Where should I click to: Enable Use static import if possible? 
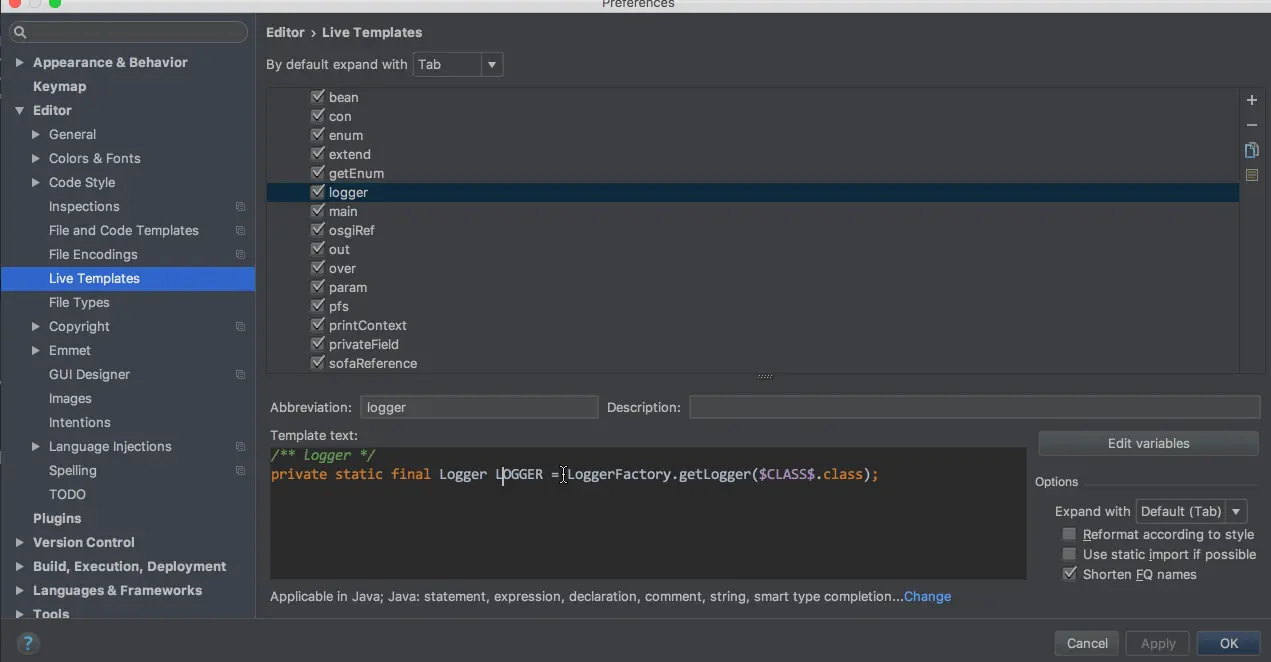1070,555
